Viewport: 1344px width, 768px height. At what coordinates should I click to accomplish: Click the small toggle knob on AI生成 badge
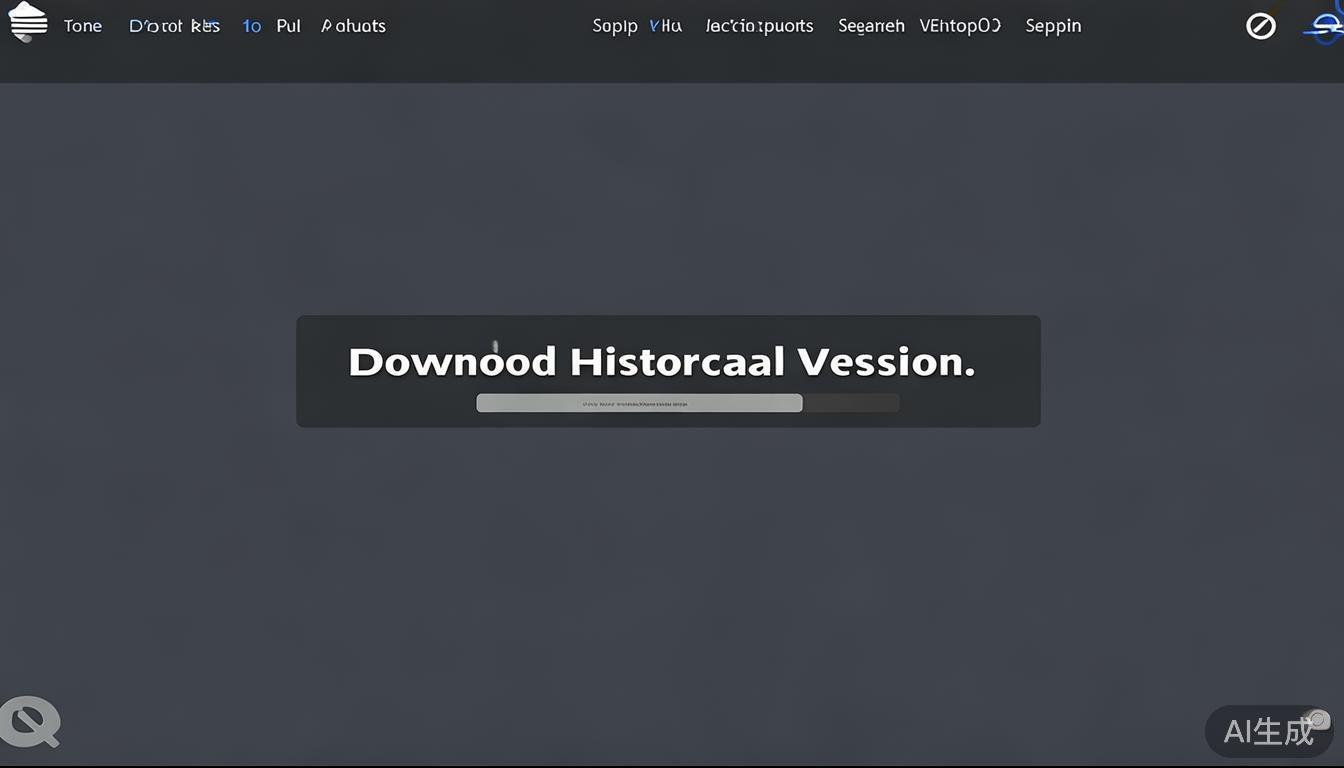click(x=1318, y=719)
